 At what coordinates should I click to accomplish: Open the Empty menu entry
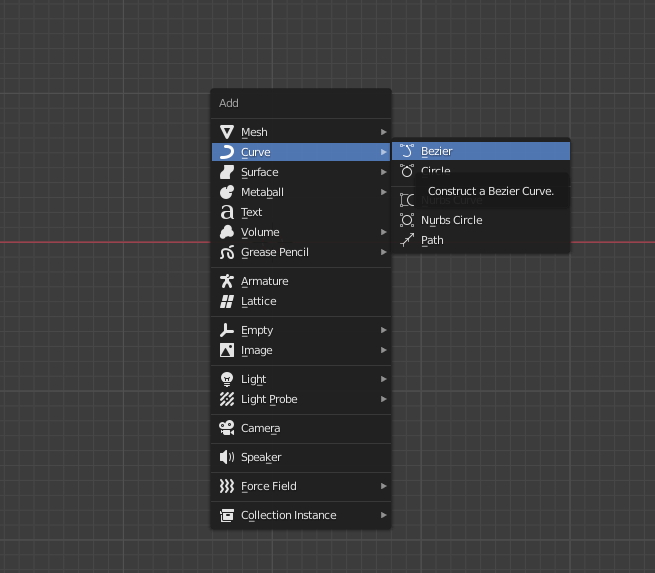301,330
